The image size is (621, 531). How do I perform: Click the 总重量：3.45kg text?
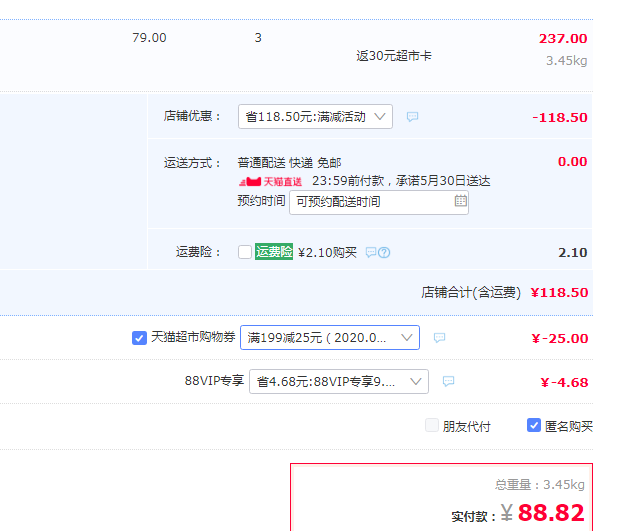[x=540, y=484]
